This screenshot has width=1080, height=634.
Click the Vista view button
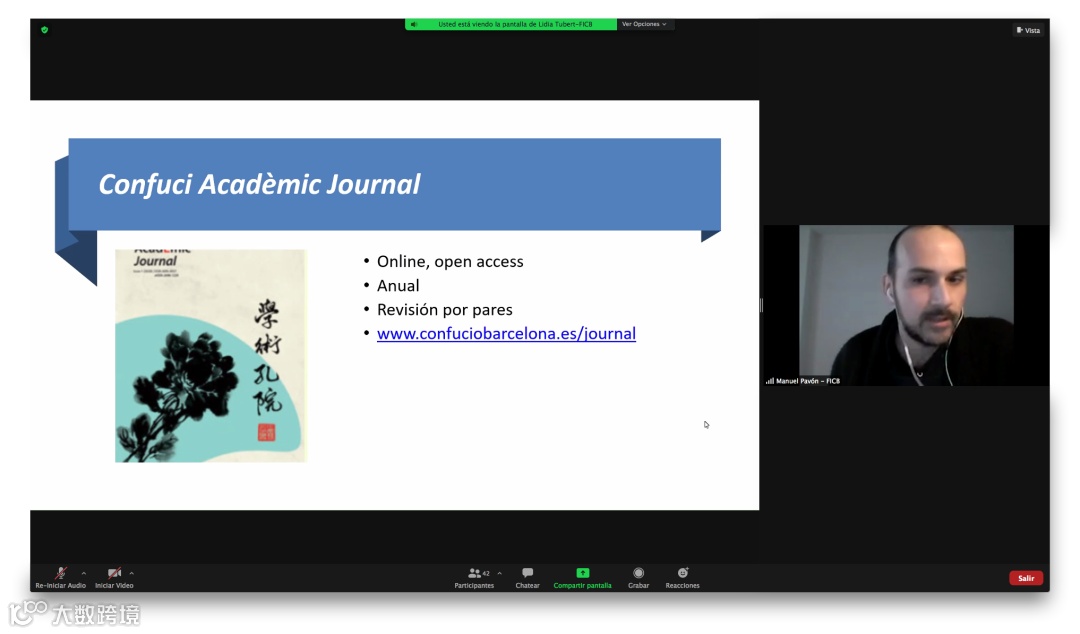click(x=1028, y=30)
